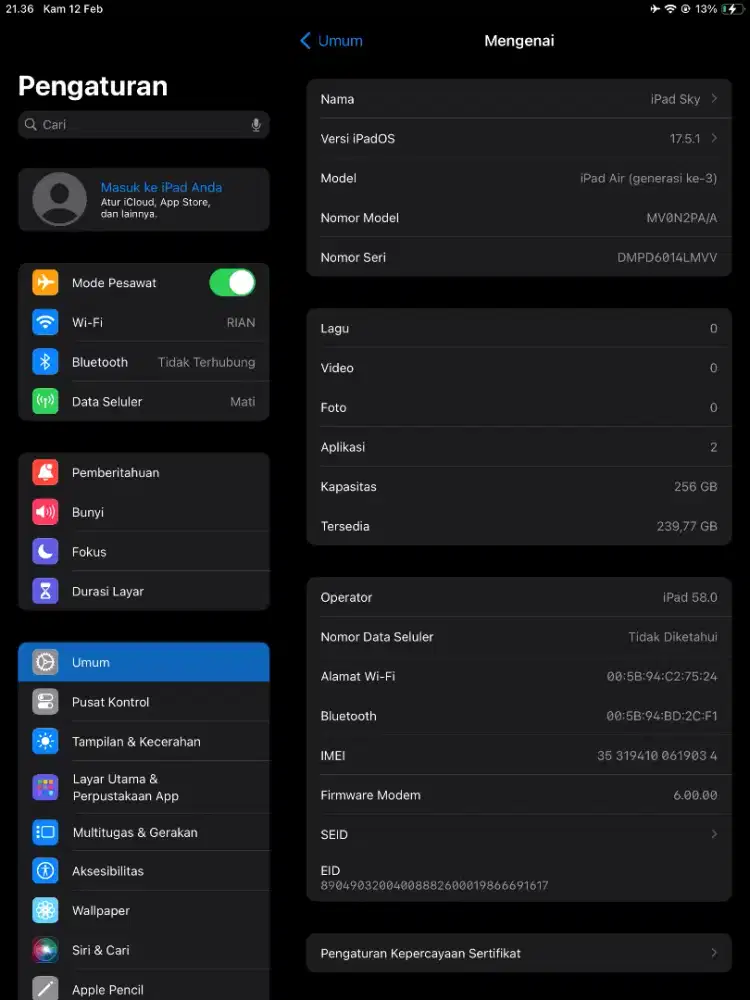Screen dimensions: 750x1000
Task: Tap the Kapasitas 256 GB value
Action: click(x=696, y=487)
